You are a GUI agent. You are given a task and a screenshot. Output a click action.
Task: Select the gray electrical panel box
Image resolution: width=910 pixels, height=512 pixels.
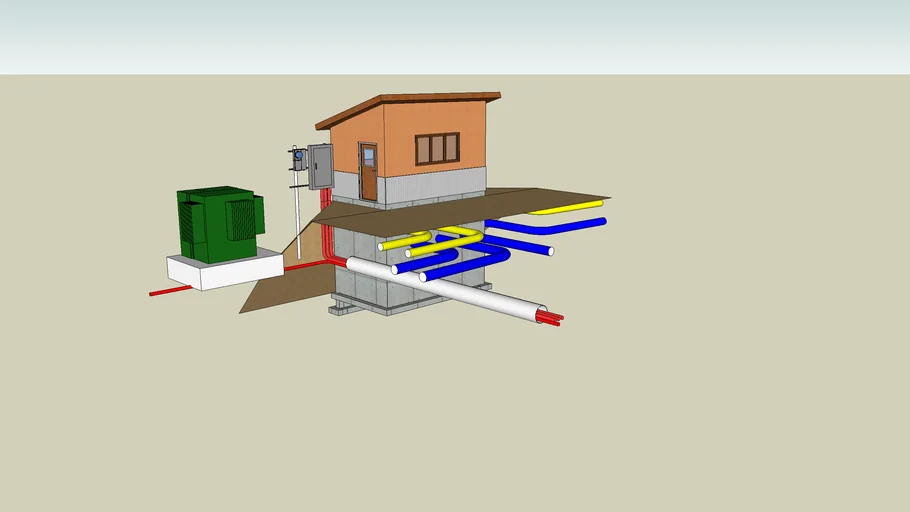(x=320, y=167)
